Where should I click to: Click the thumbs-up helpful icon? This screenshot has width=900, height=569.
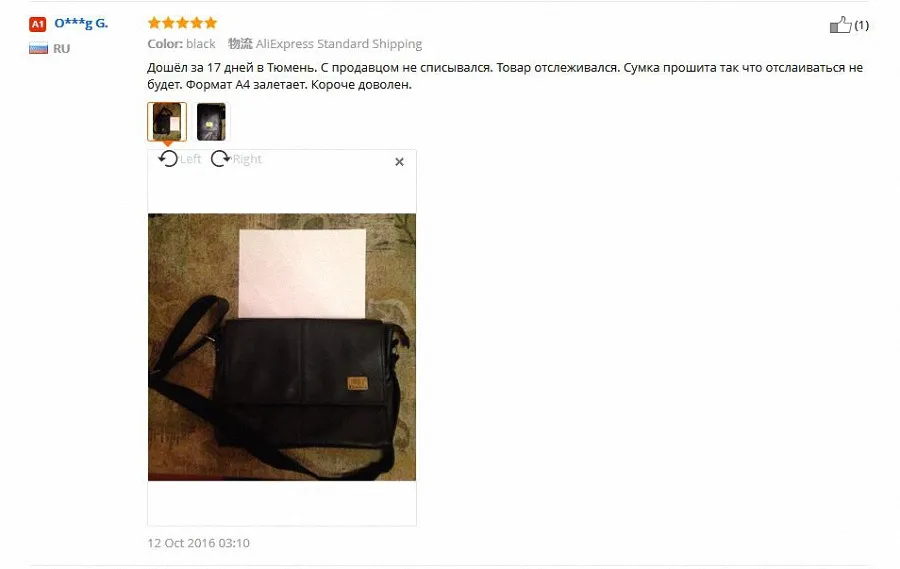click(840, 25)
